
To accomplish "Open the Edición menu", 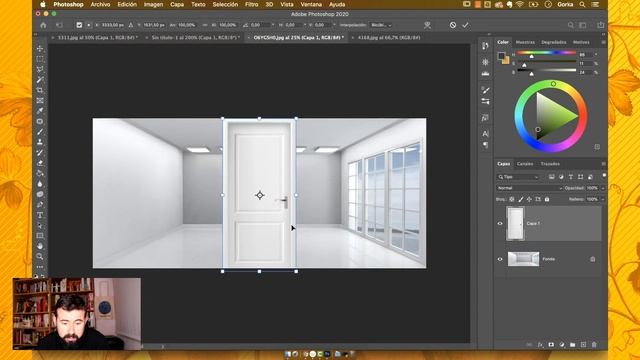I will pyautogui.click(x=127, y=4).
